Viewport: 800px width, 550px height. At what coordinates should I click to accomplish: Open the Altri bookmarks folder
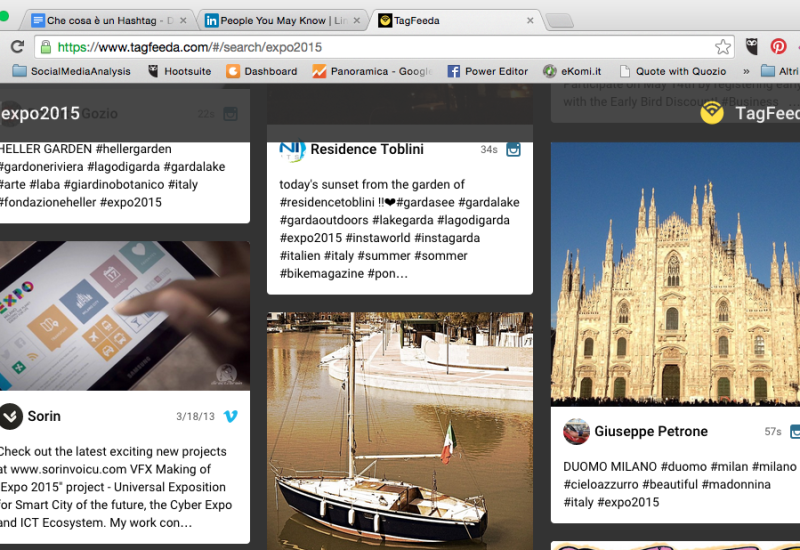point(780,71)
